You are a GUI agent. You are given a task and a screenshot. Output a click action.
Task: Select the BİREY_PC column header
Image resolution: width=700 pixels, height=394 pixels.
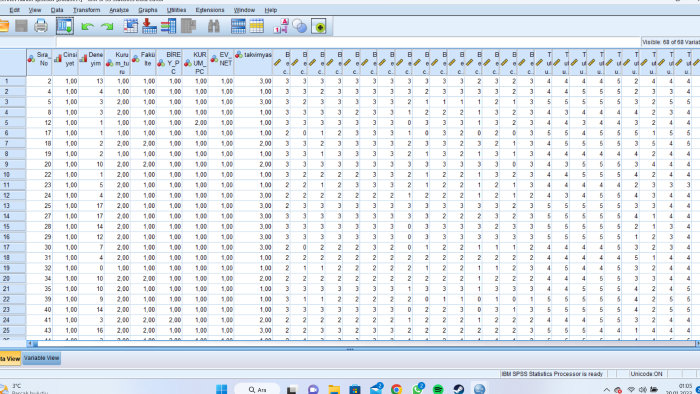(169, 62)
